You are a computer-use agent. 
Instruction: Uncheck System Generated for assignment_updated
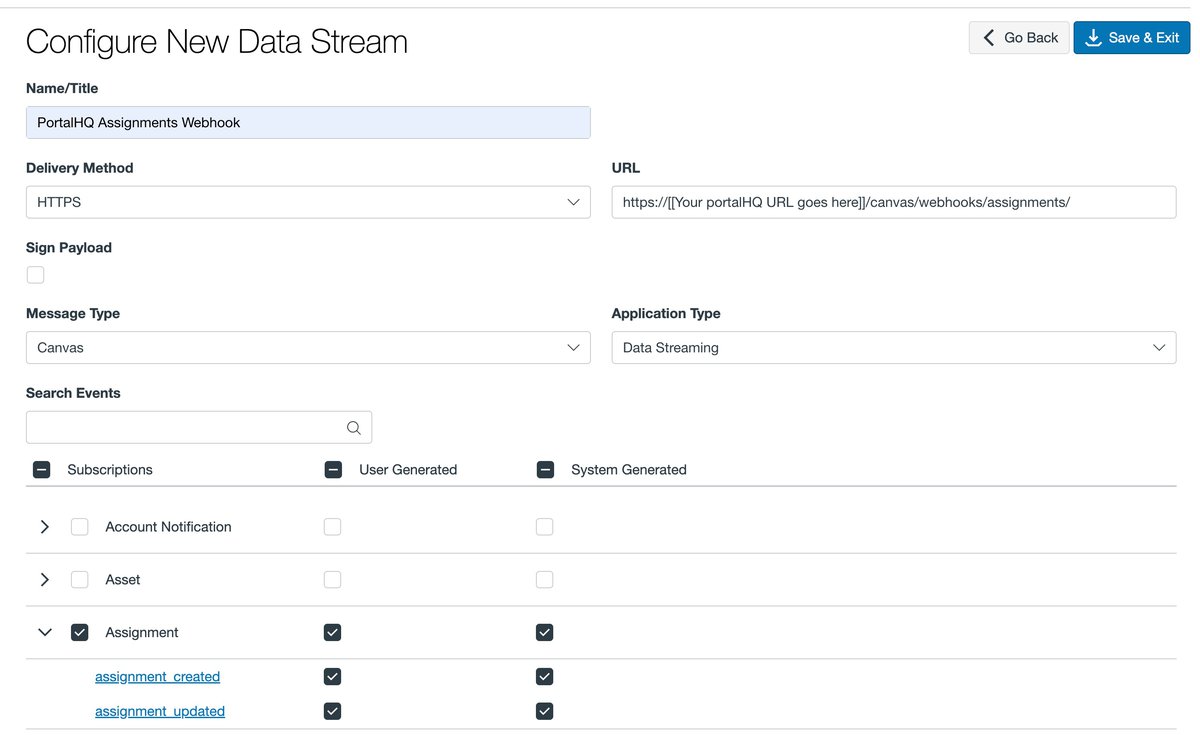click(545, 712)
